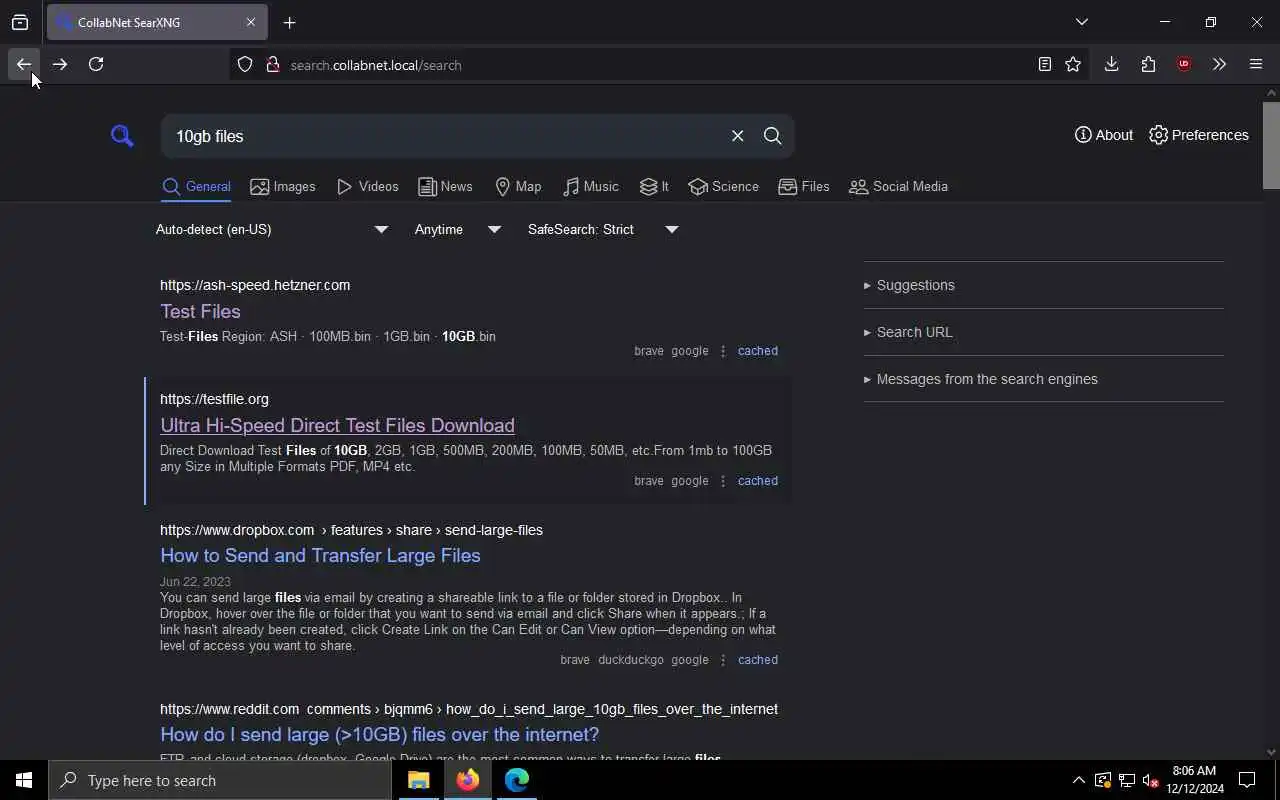Open Microsoft Edge from taskbar
Image resolution: width=1280 pixels, height=800 pixels.
coord(516,780)
